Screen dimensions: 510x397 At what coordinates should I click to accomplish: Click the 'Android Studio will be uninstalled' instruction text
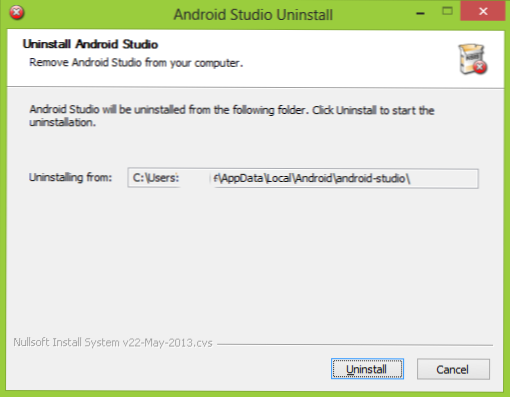point(232,116)
